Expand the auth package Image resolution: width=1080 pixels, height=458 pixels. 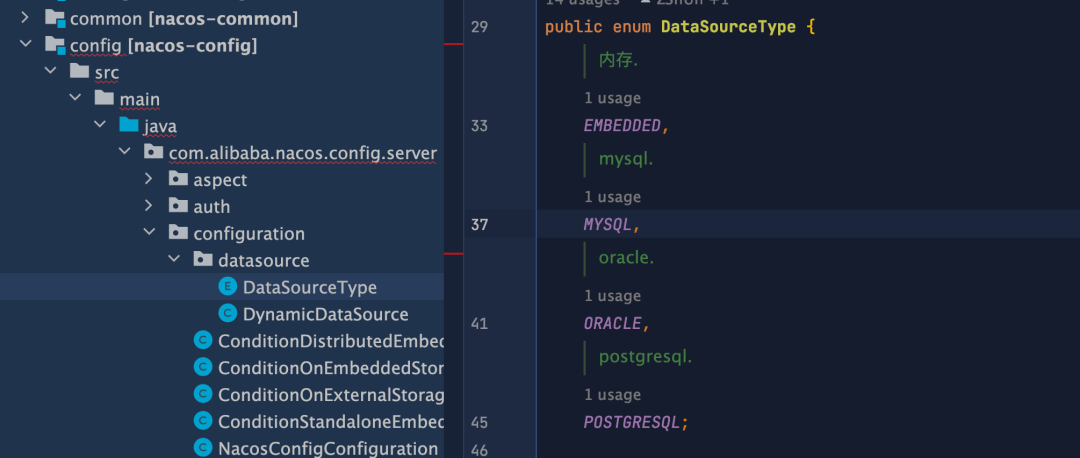point(149,206)
